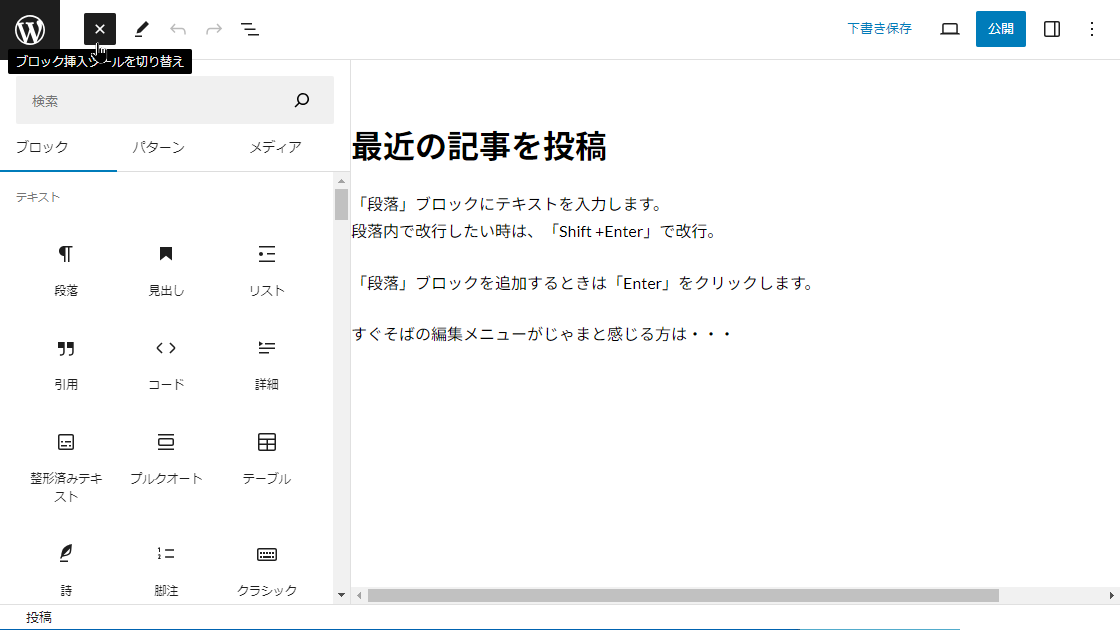This screenshot has height=630, width=1120.
Task: Switch to the パターン tab
Action: (x=158, y=147)
